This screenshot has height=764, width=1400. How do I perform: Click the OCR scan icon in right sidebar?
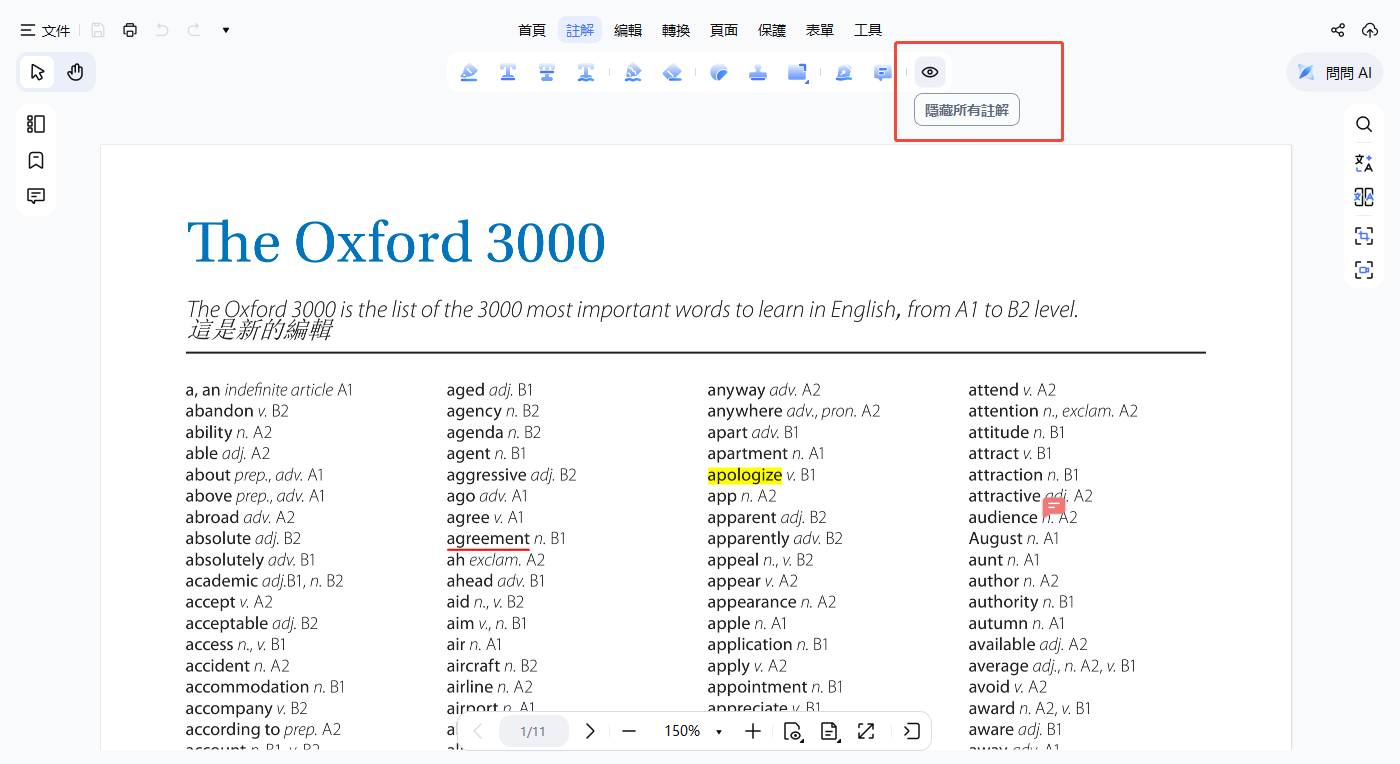click(x=1364, y=236)
